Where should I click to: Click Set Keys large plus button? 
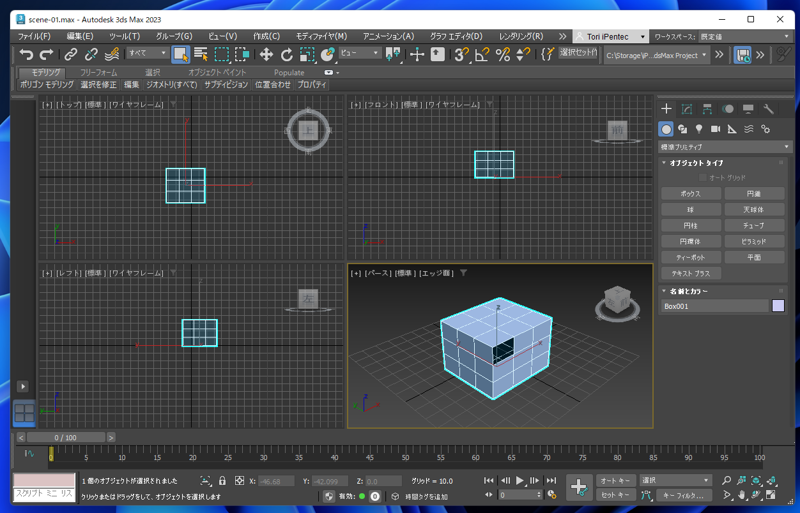(x=579, y=487)
